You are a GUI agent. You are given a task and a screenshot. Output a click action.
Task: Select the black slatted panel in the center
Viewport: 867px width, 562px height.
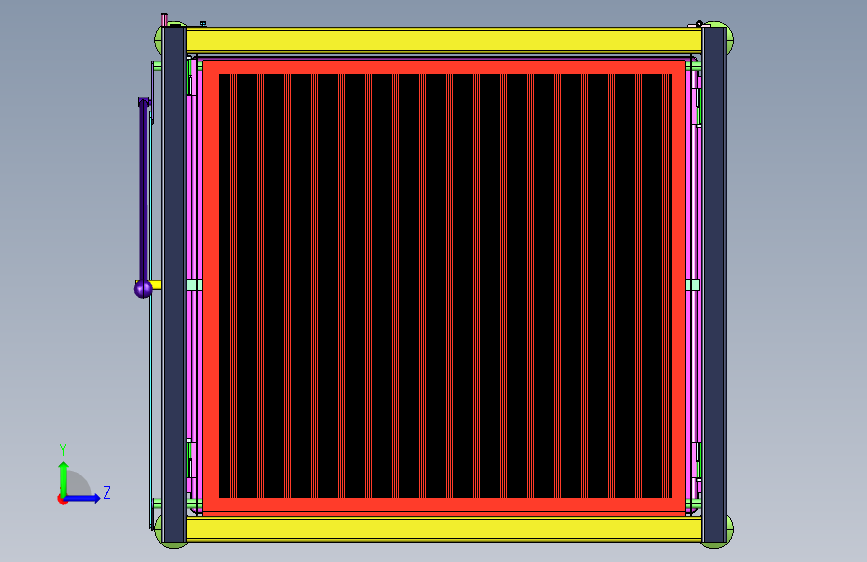pos(445,286)
